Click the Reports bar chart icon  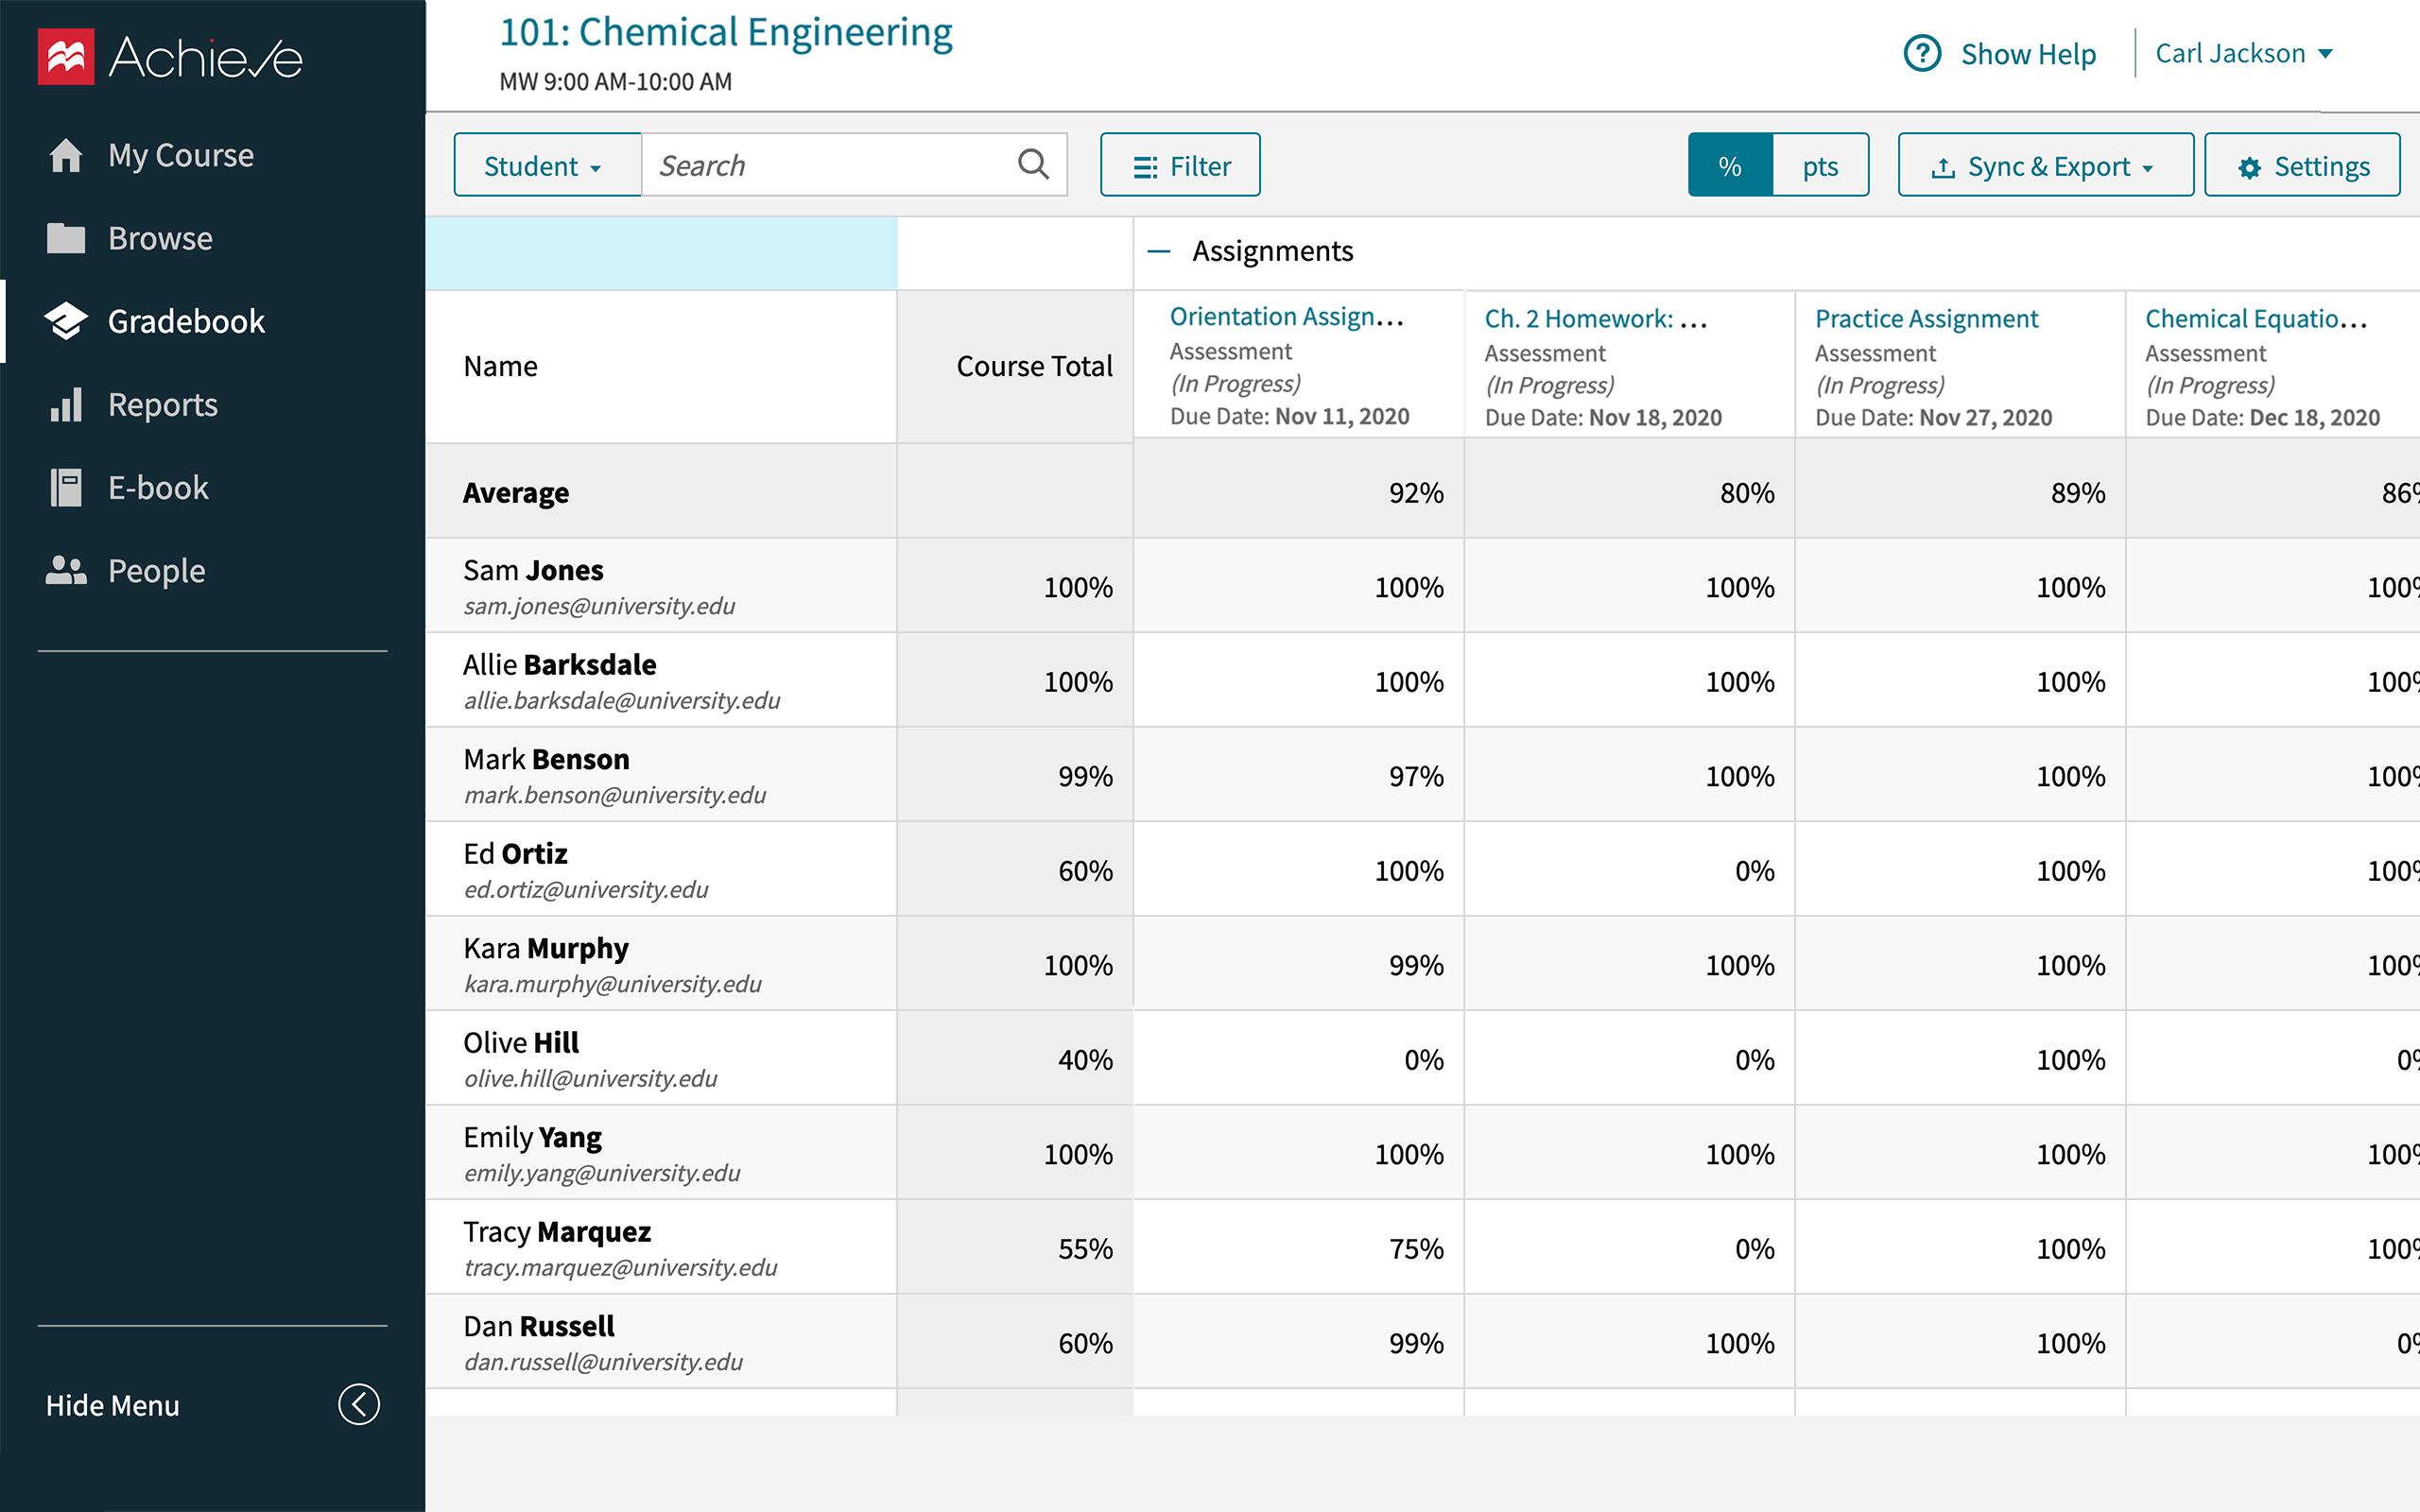click(66, 405)
